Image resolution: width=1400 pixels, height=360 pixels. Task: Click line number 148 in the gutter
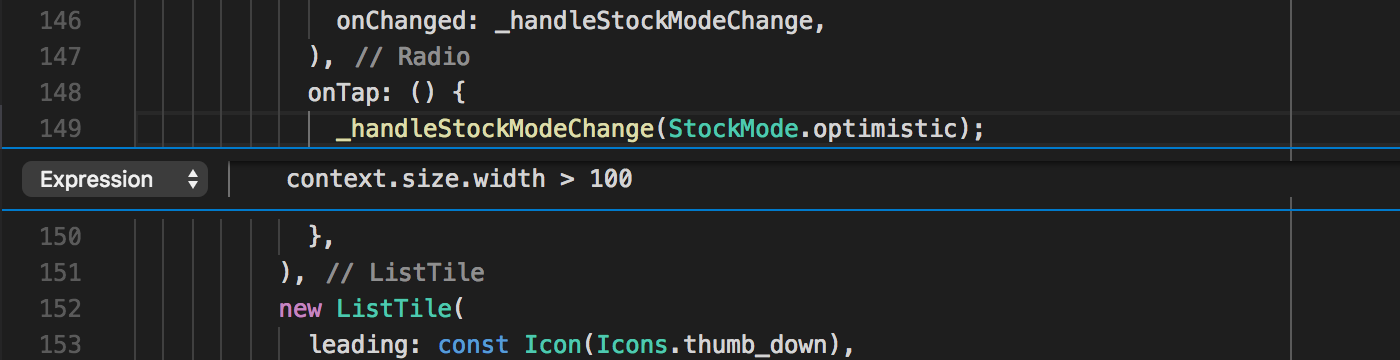pos(61,93)
